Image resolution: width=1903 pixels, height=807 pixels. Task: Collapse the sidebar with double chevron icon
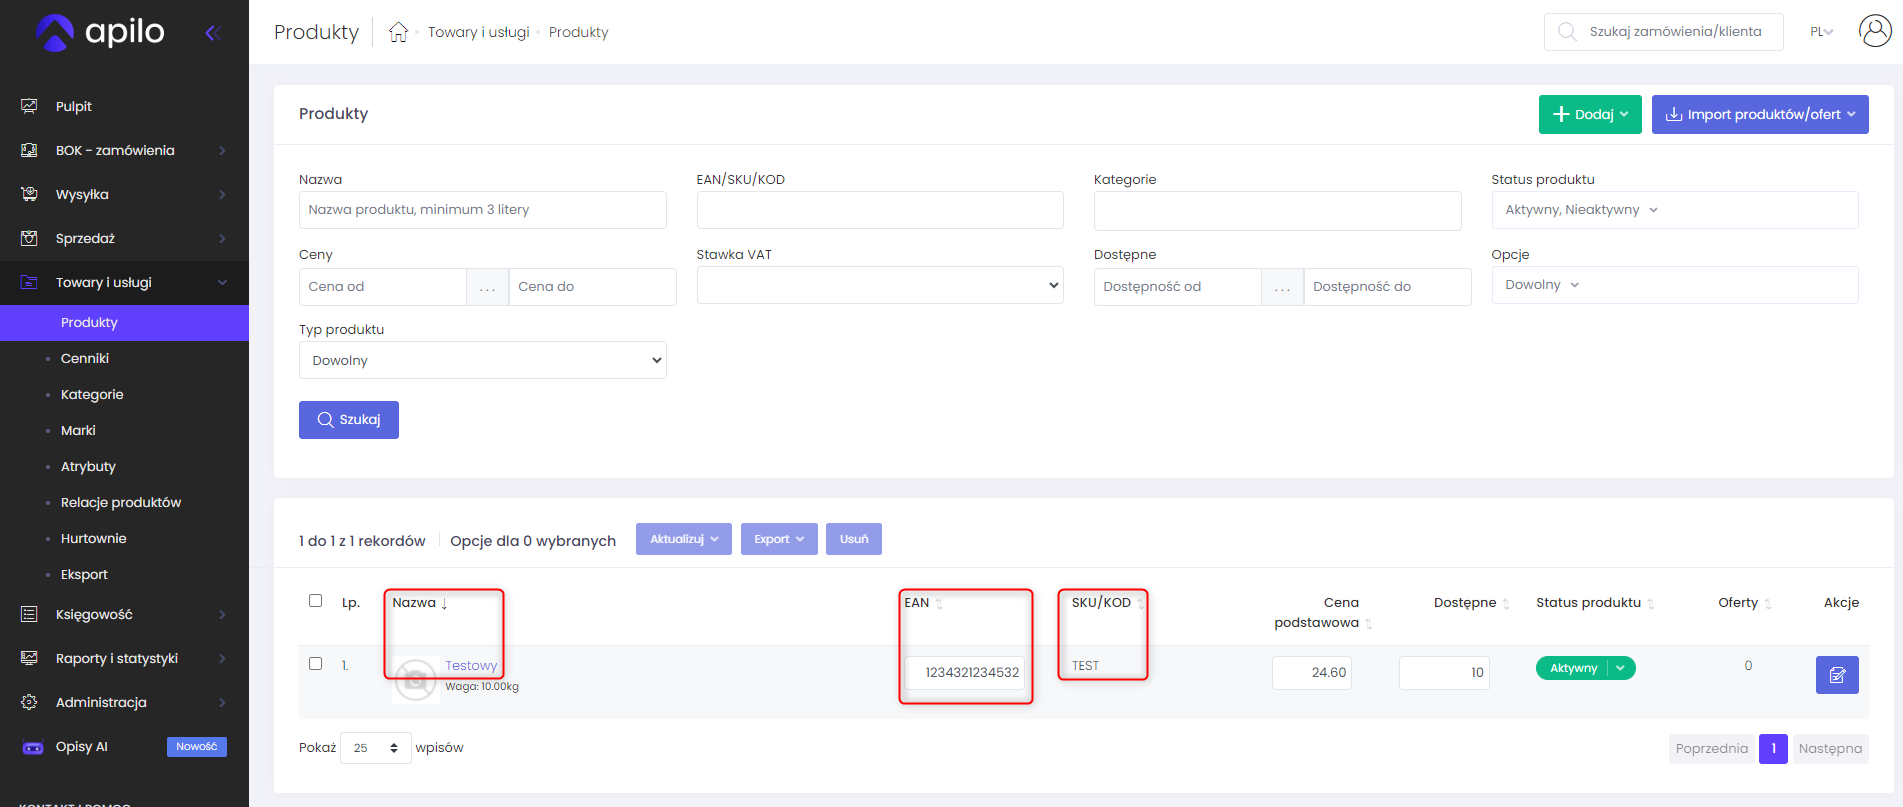point(212,33)
